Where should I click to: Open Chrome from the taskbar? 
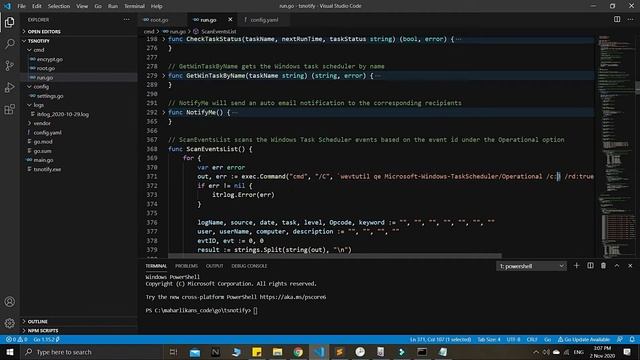298,352
